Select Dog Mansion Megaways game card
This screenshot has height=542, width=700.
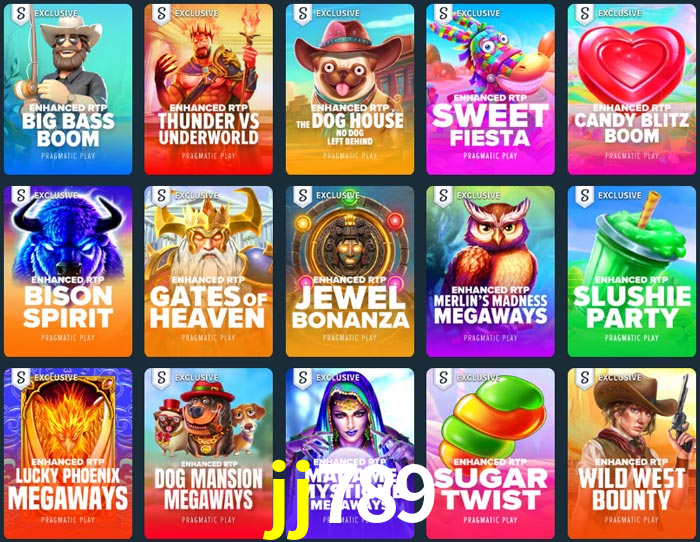point(208,454)
